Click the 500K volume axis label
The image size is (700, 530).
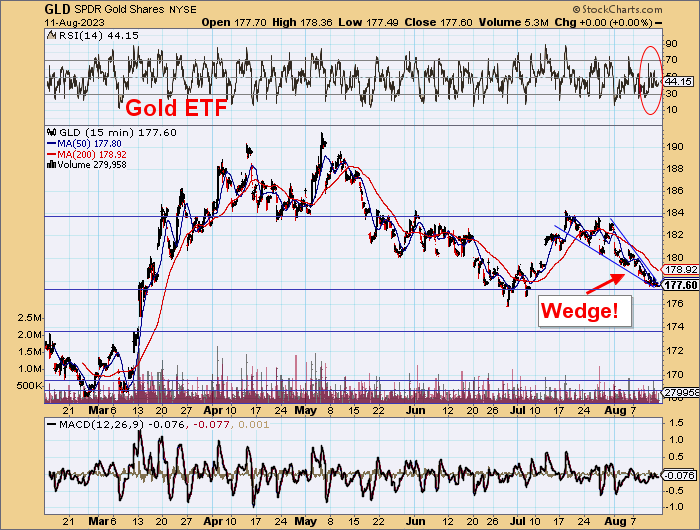29,386
